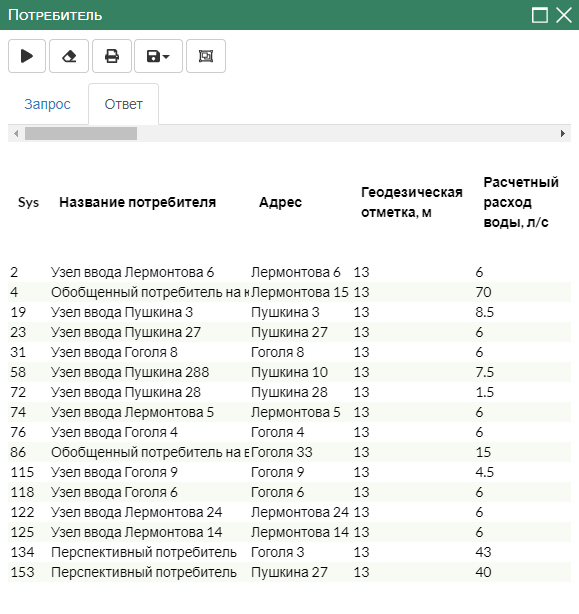Select row Узел ввода Гоголя 8
The image size is (579, 614).
289,352
